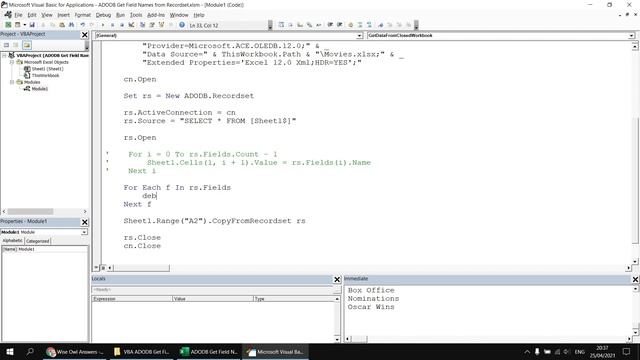Click the Break (pause) toolbar icon
Viewport: 640px width, 360px height.
[x=112, y=25]
